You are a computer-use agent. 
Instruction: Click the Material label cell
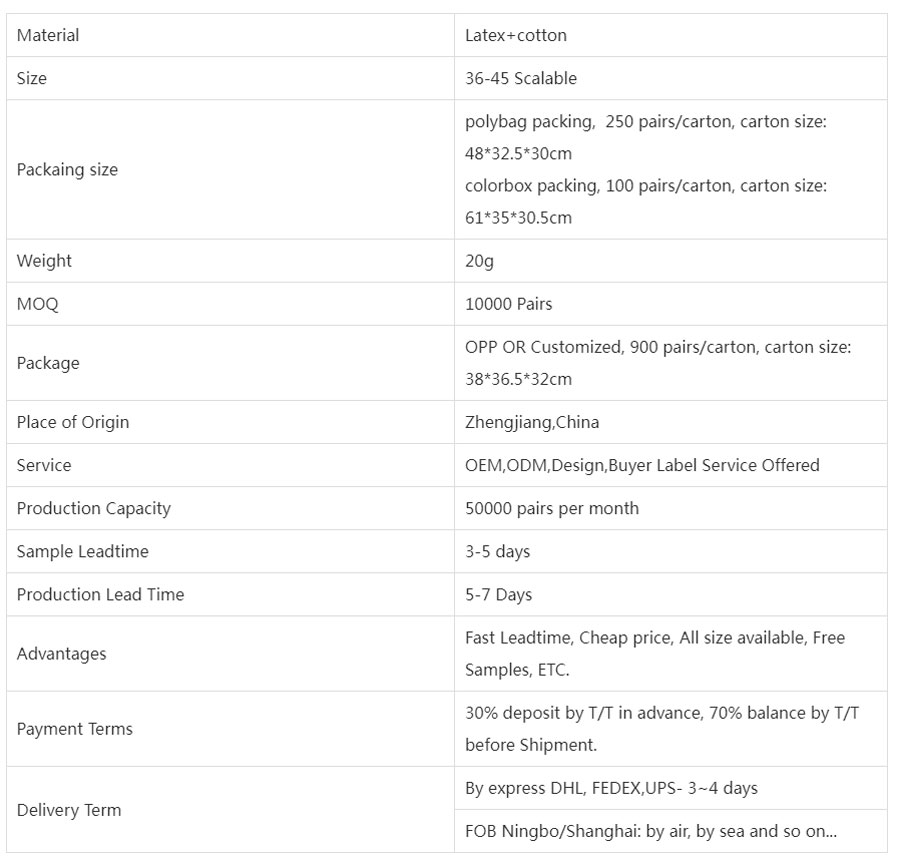point(48,35)
